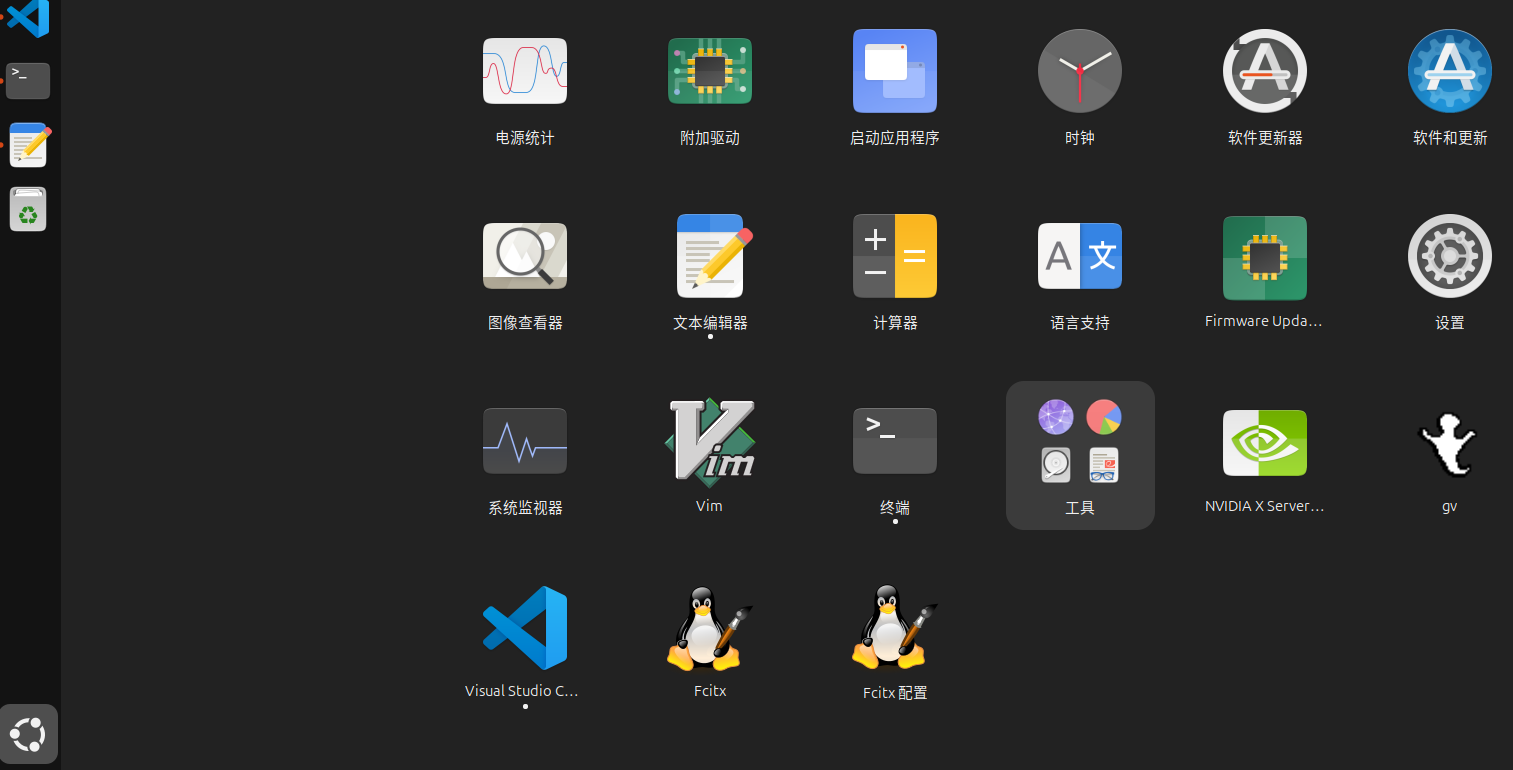Open the 计算器 calculator
The width and height of the screenshot is (1513, 770).
click(x=895, y=256)
